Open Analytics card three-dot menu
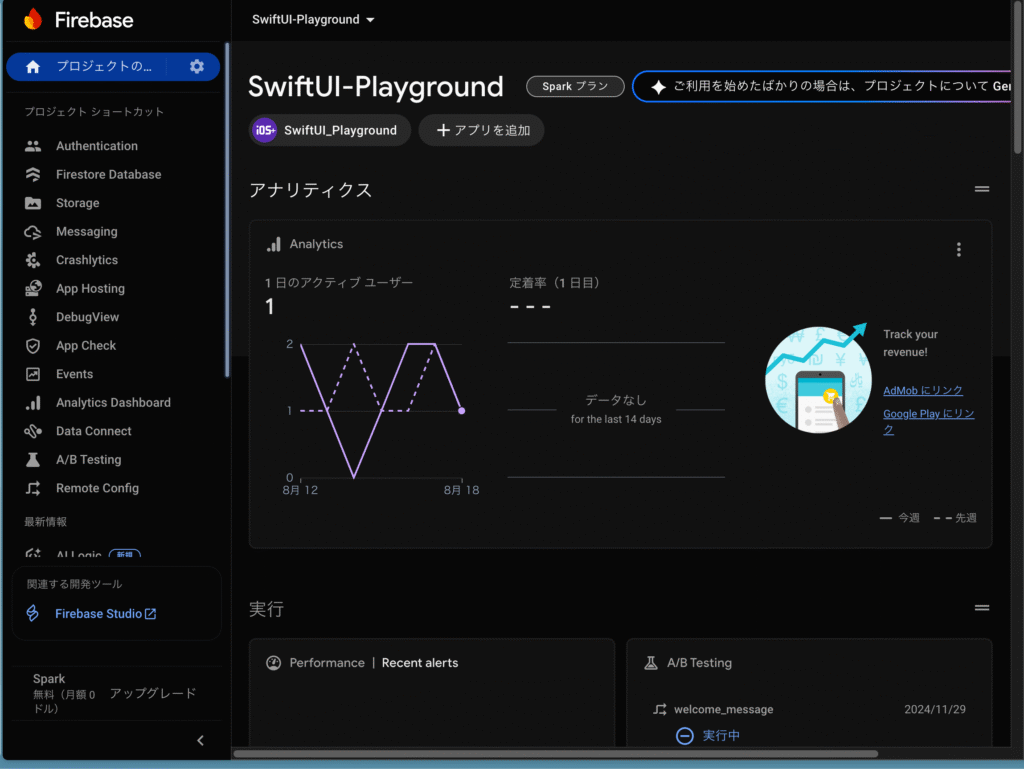1024x769 pixels. tap(959, 249)
